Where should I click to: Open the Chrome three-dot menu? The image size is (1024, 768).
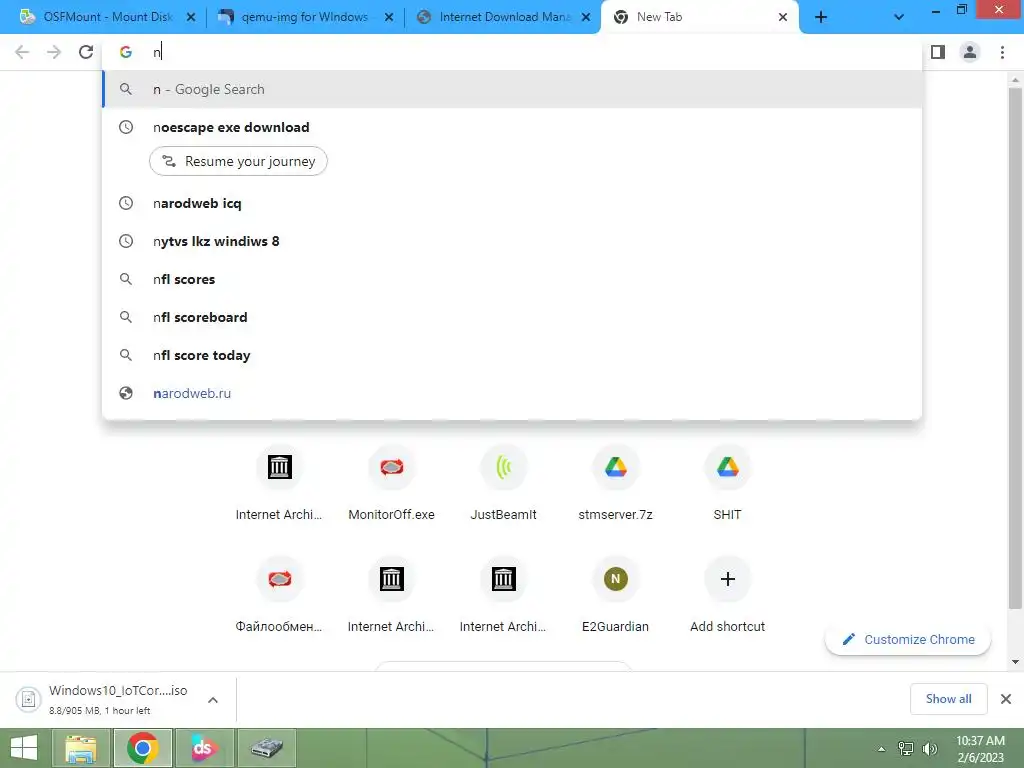(1002, 52)
